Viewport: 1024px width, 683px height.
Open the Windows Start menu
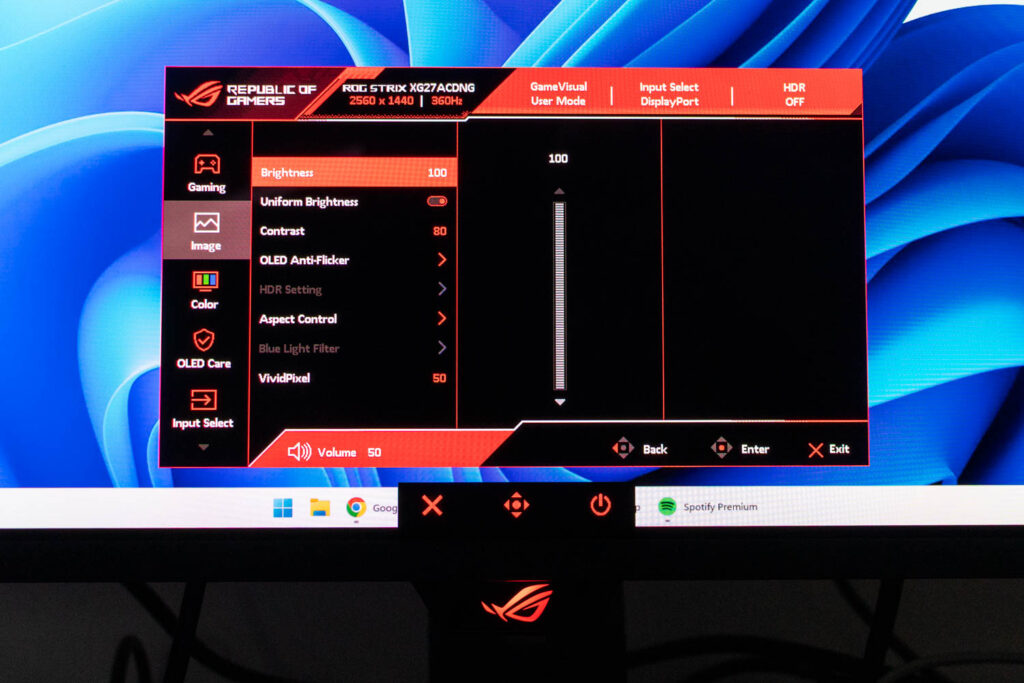[283, 507]
